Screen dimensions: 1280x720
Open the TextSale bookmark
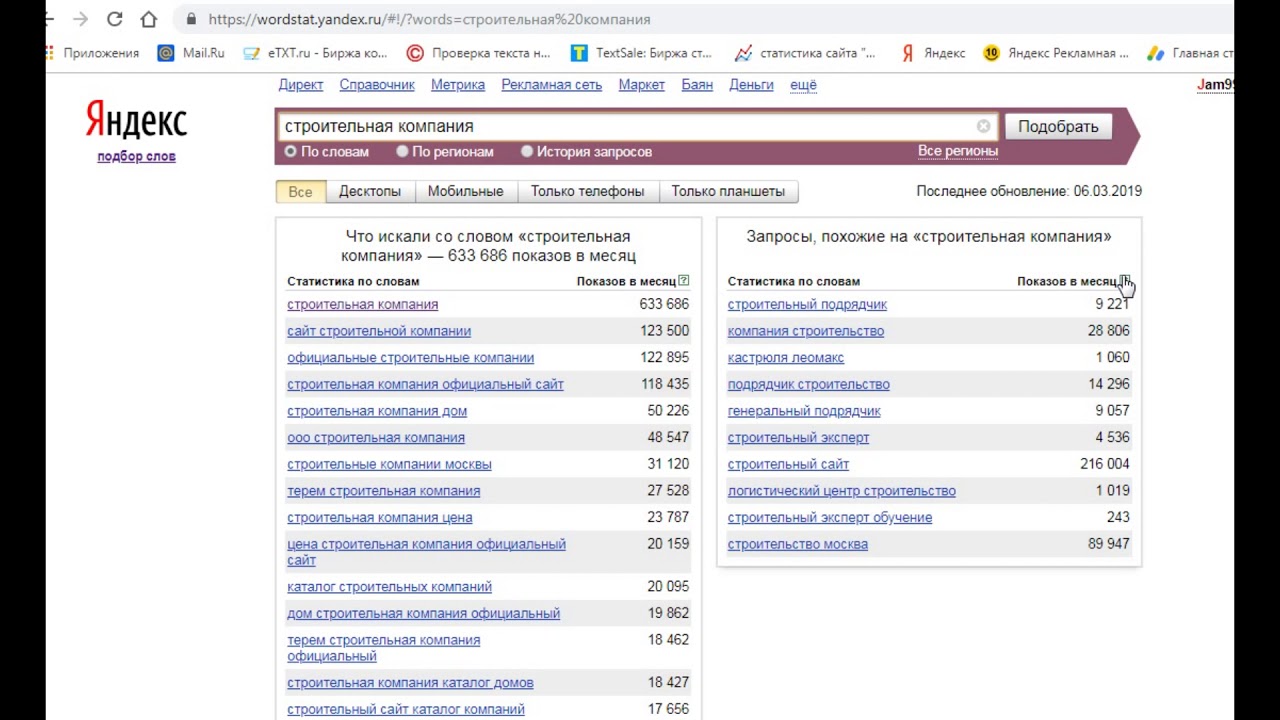641,53
